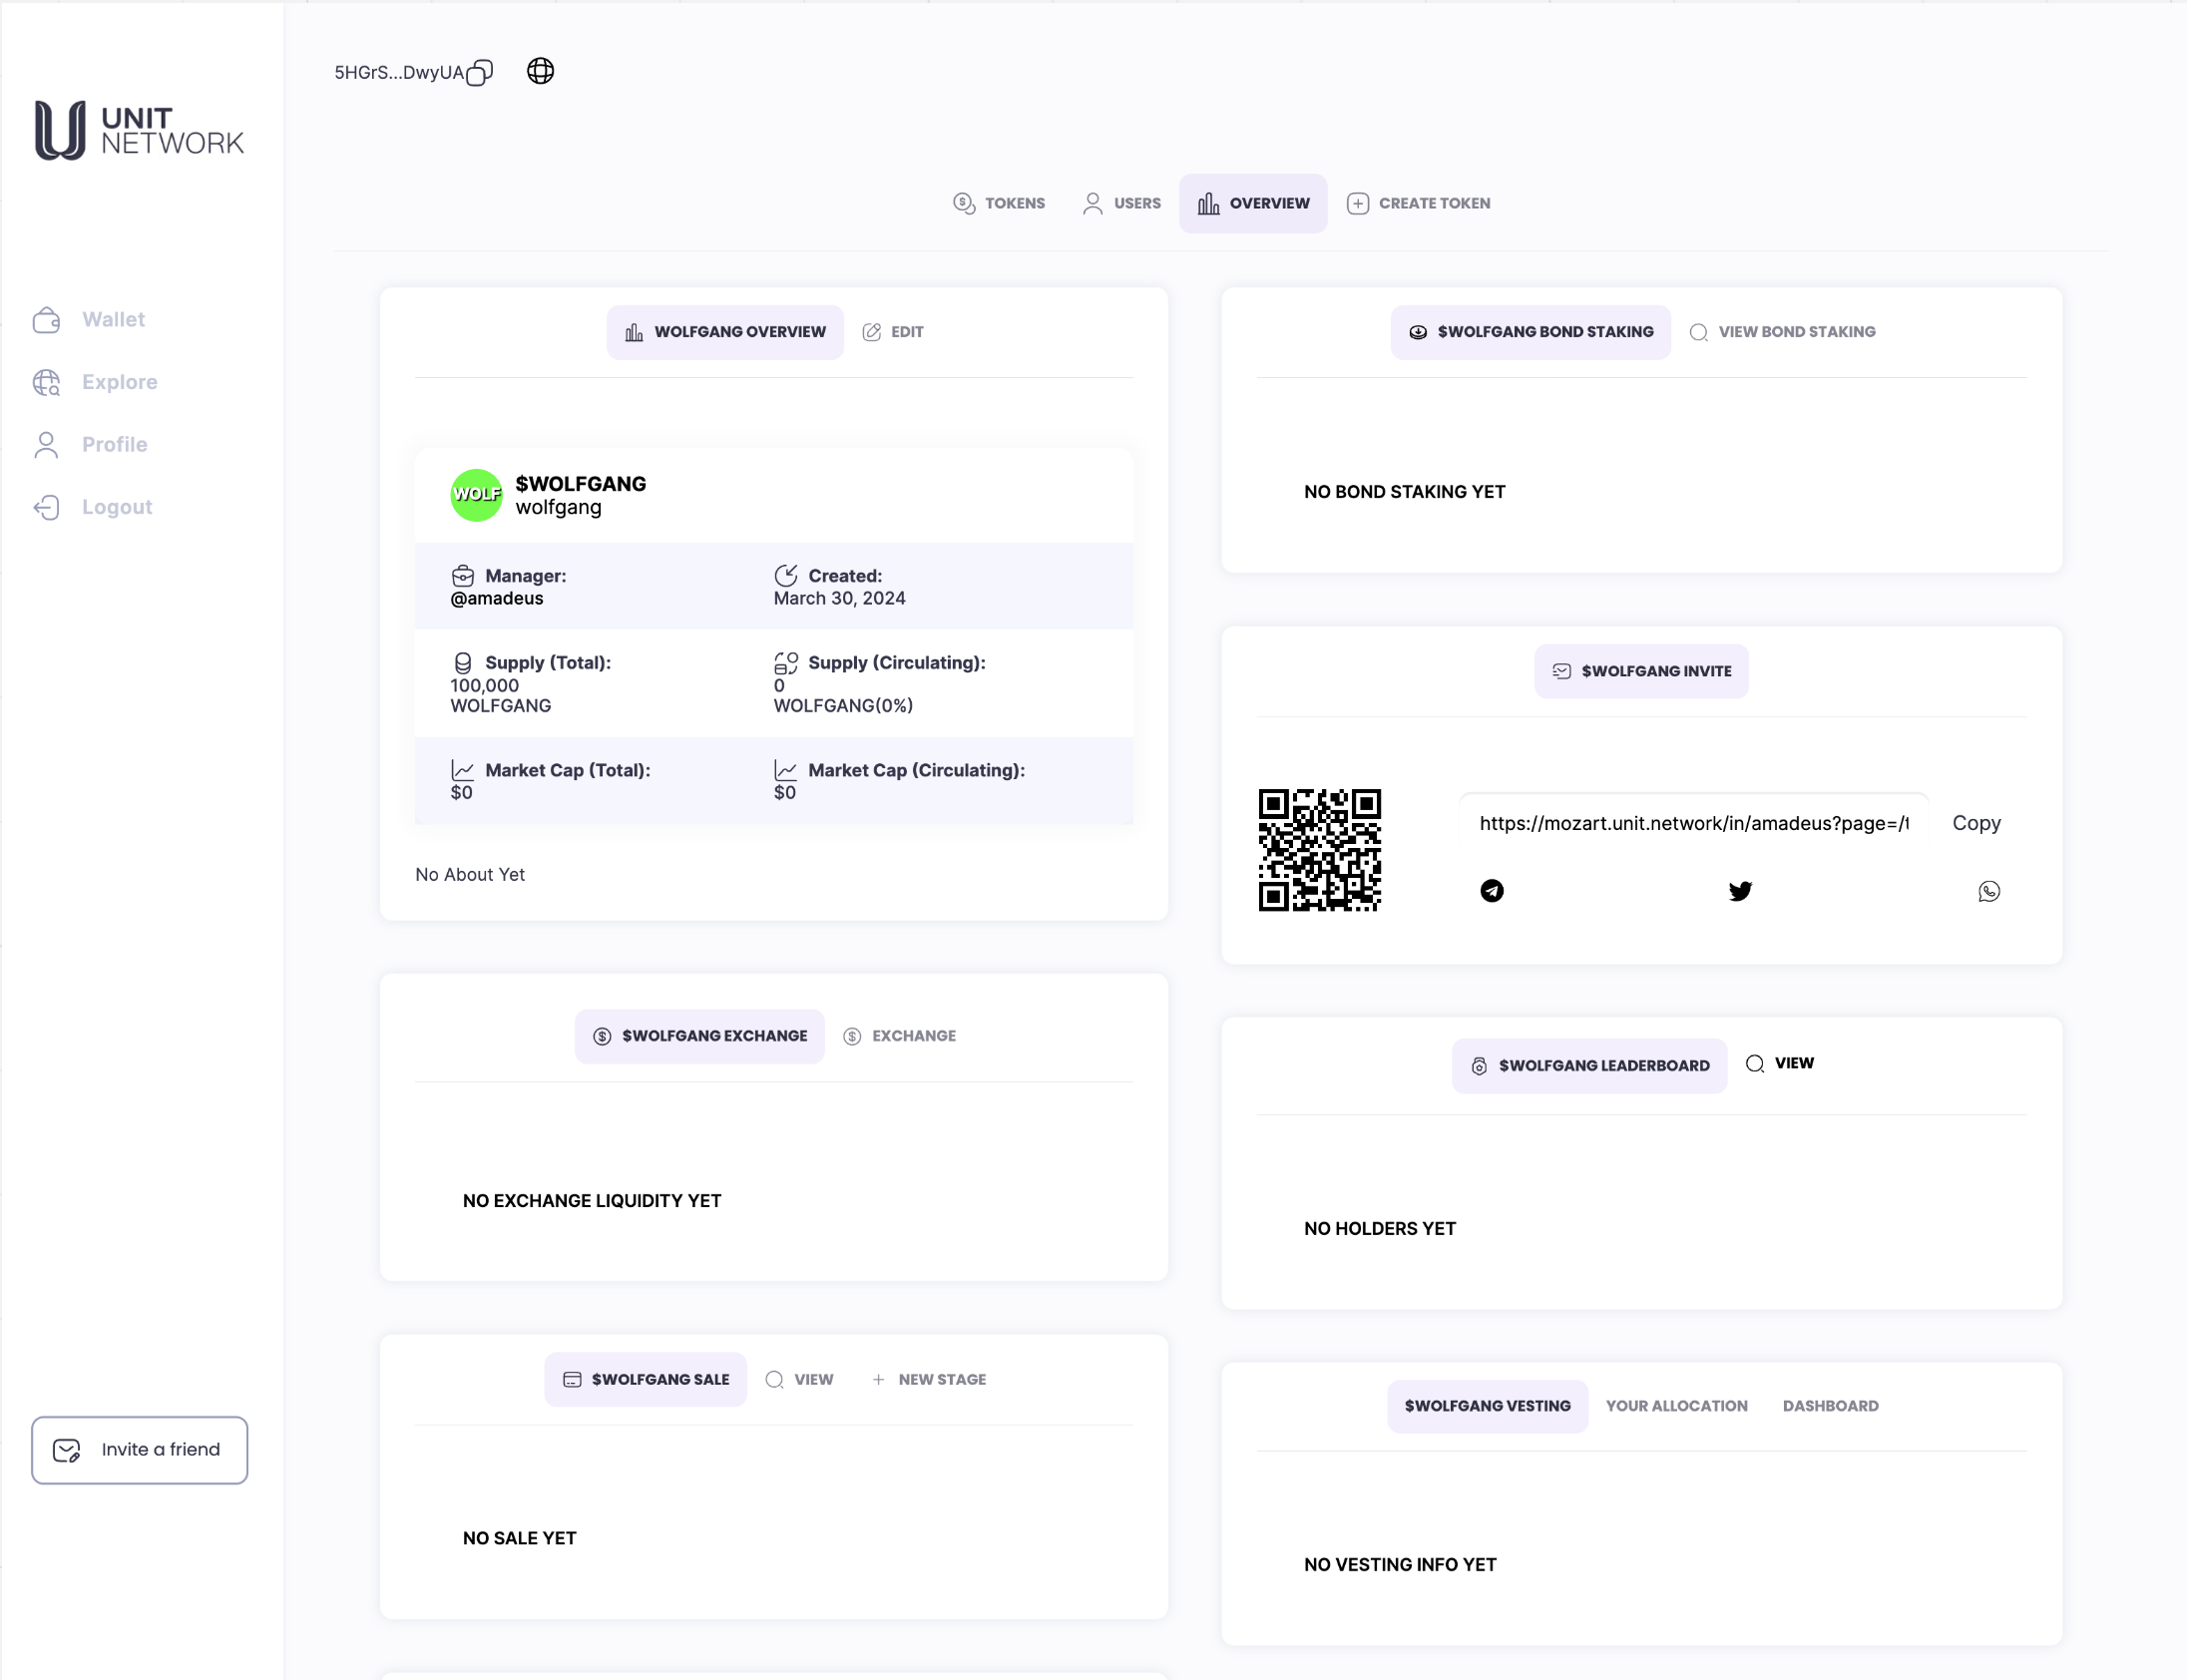Open Your Allocation in vesting panel
Screen dimensions: 2187x1680
[1676, 1406]
